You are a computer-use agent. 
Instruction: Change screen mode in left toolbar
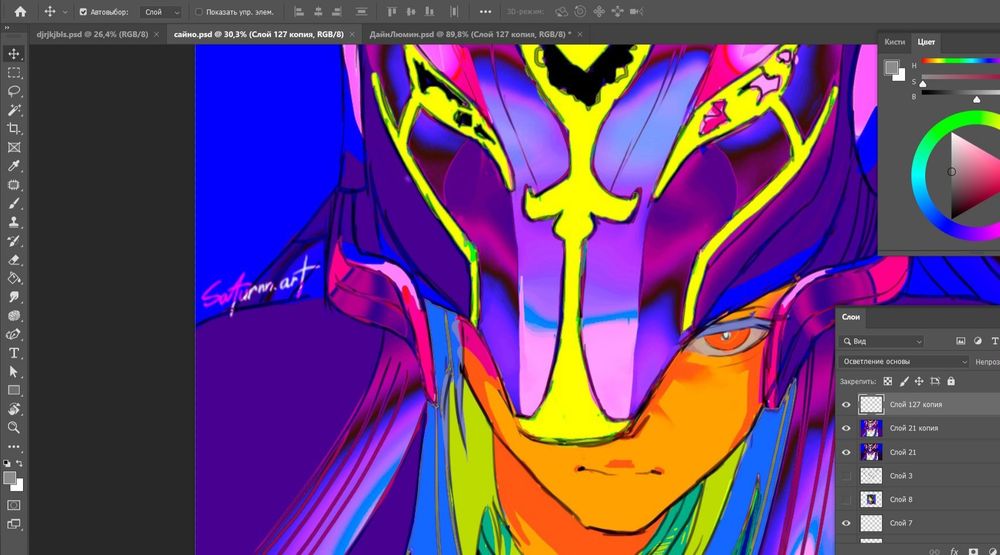click(x=14, y=524)
